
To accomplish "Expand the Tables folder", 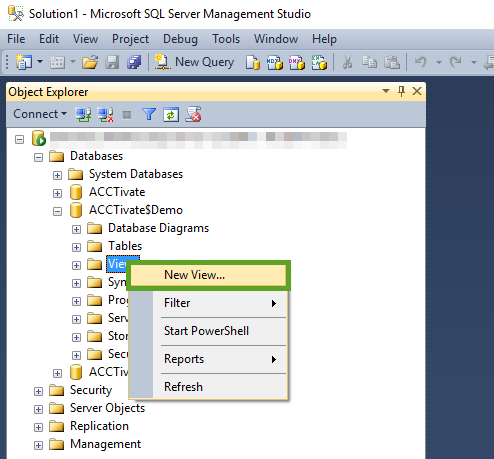I will pyautogui.click(x=76, y=247).
